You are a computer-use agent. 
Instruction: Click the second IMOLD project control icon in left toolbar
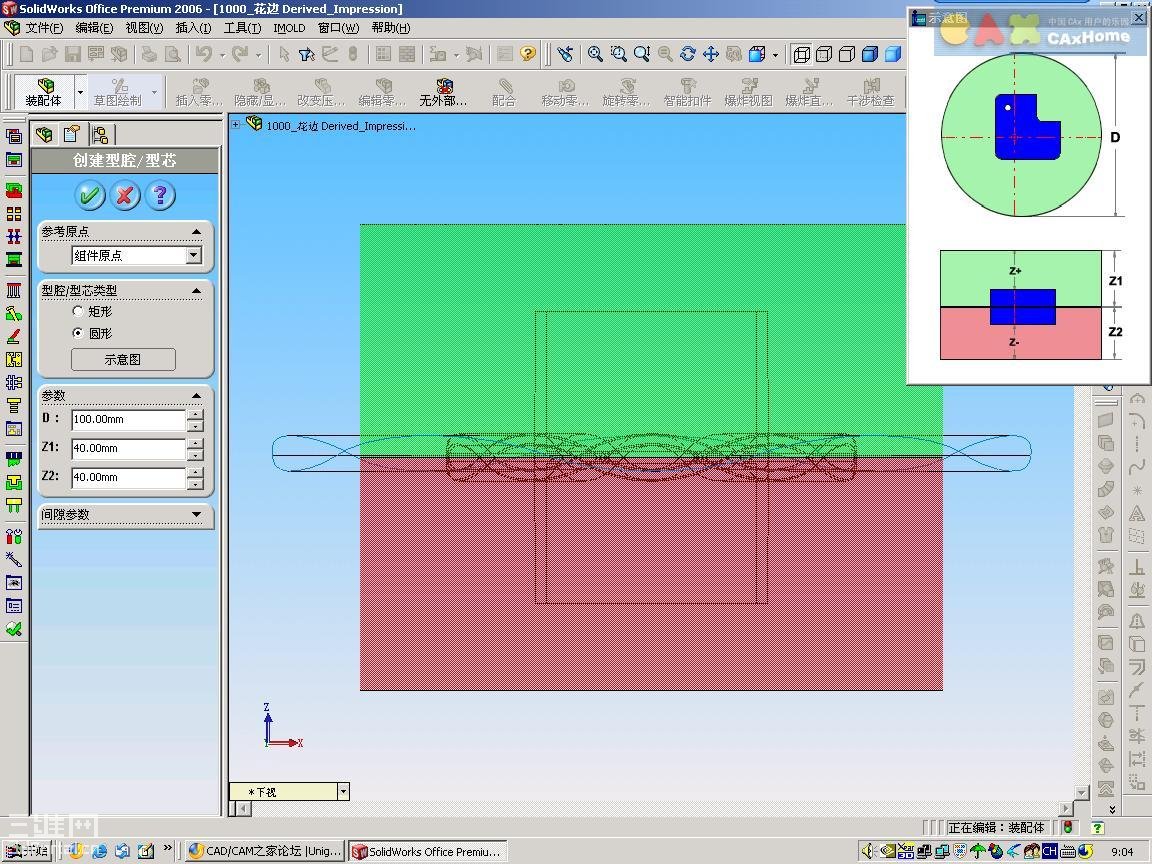(x=13, y=159)
